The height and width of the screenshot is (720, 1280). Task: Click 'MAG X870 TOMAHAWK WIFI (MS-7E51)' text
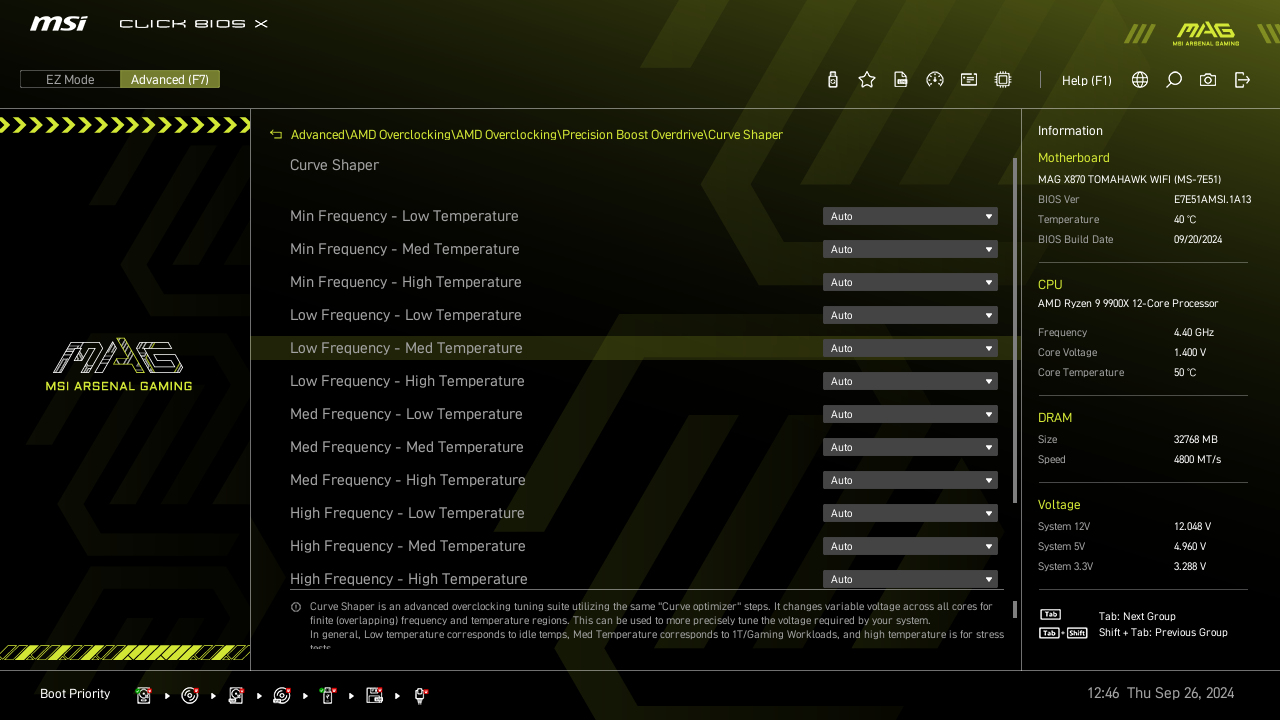(x=1129, y=180)
